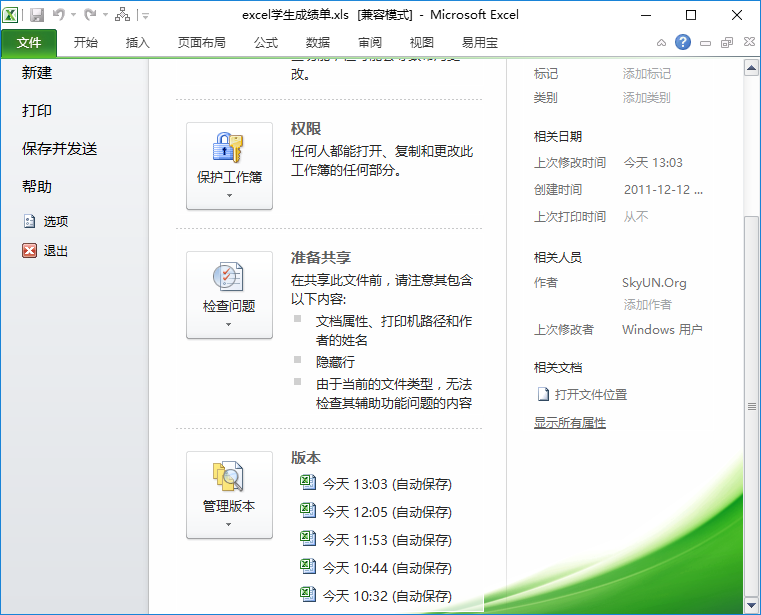Expand the 管理版本 dropdown arrow
Screen dimensions: 761x615
pyautogui.click(x=229, y=524)
